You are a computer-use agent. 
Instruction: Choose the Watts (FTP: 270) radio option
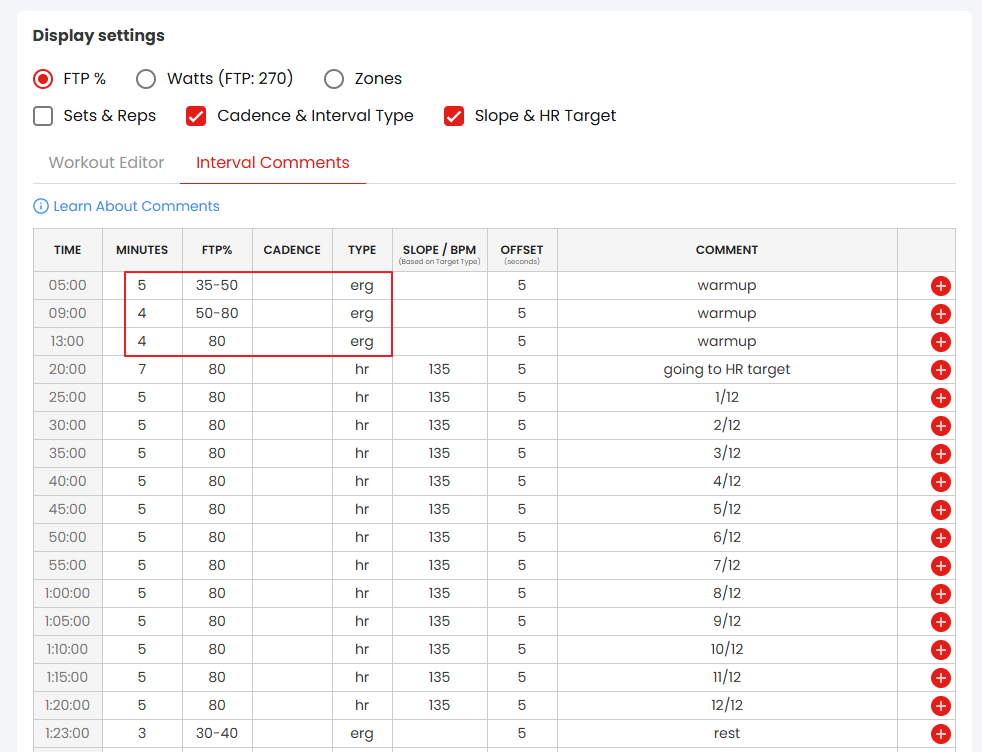point(146,79)
